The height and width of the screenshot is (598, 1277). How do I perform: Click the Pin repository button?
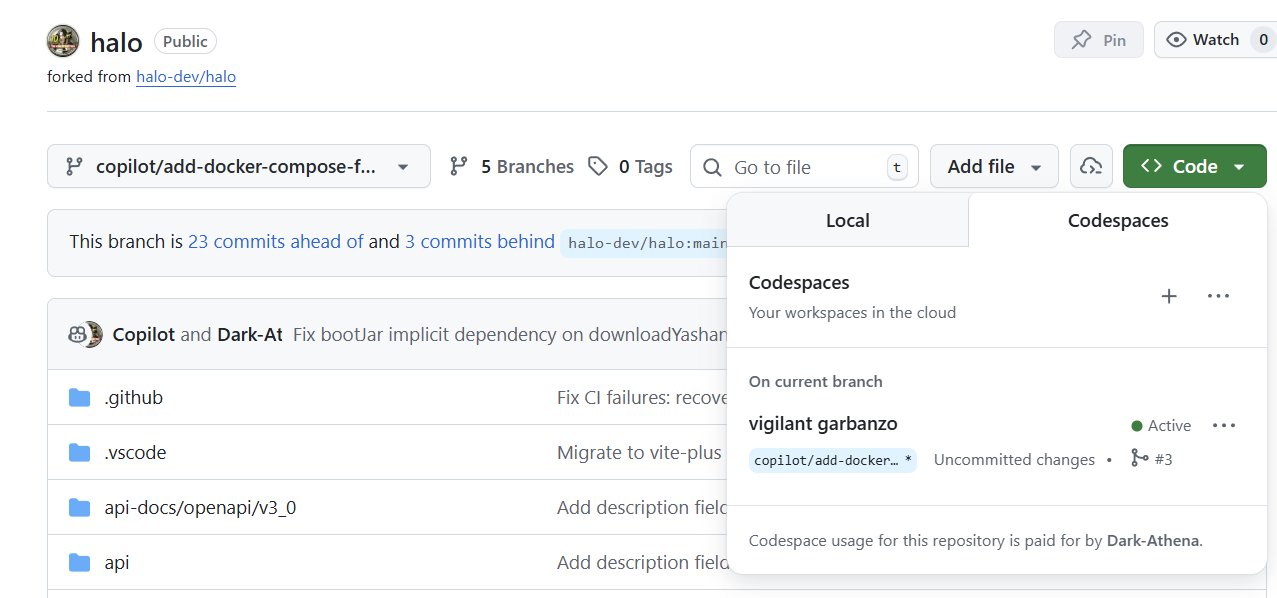coord(1098,40)
